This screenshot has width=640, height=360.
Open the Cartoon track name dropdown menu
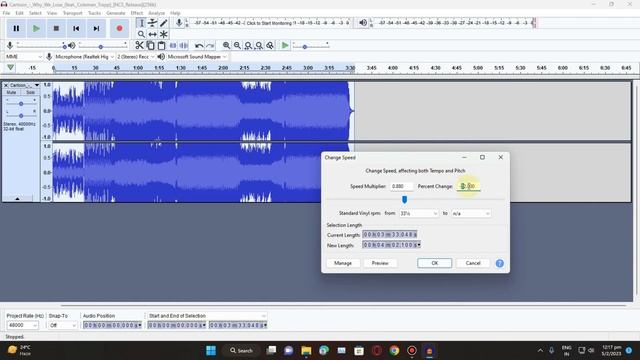point(37,85)
